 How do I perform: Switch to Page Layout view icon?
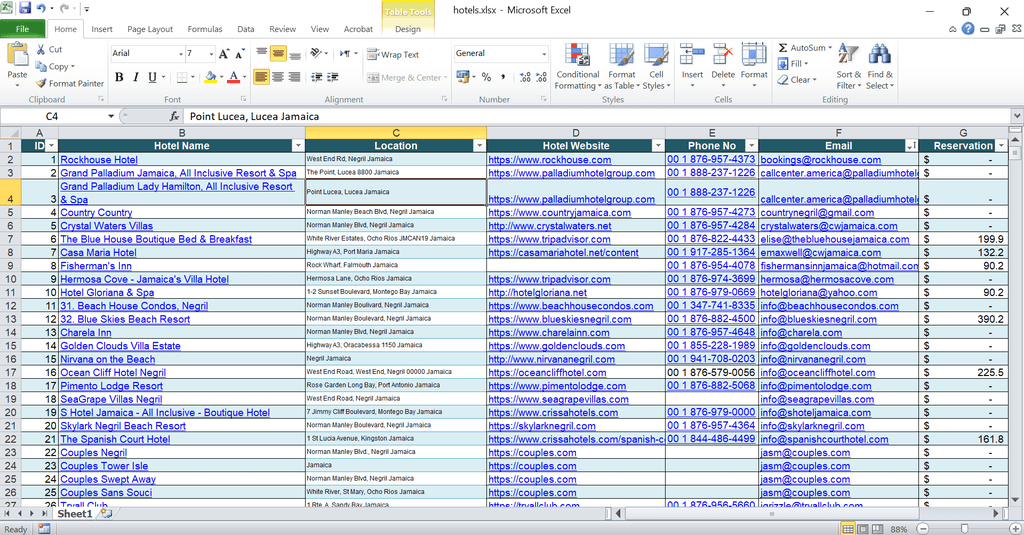pyautogui.click(x=862, y=528)
